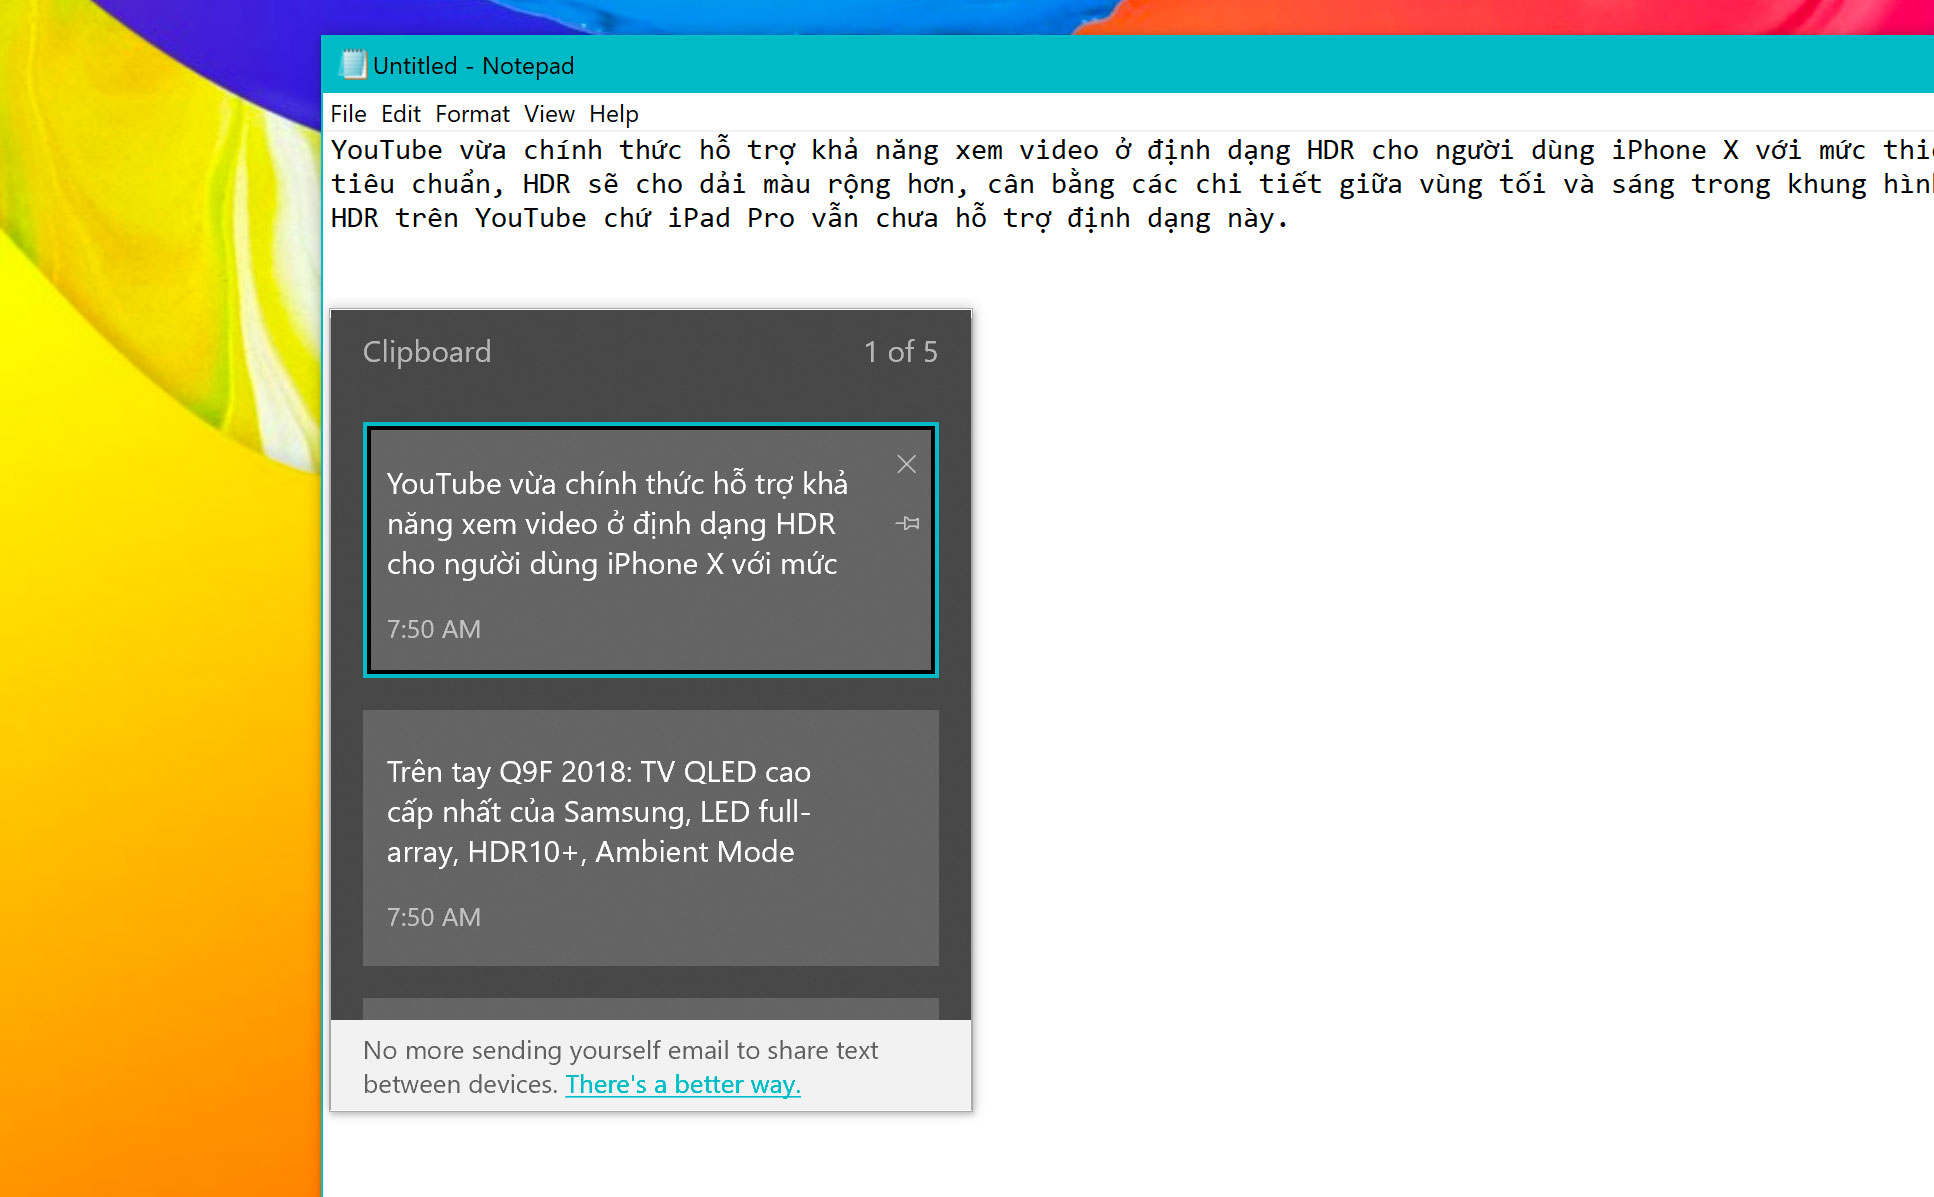Open the Edit menu
Viewport: 1934px width, 1197px height.
pyautogui.click(x=400, y=114)
